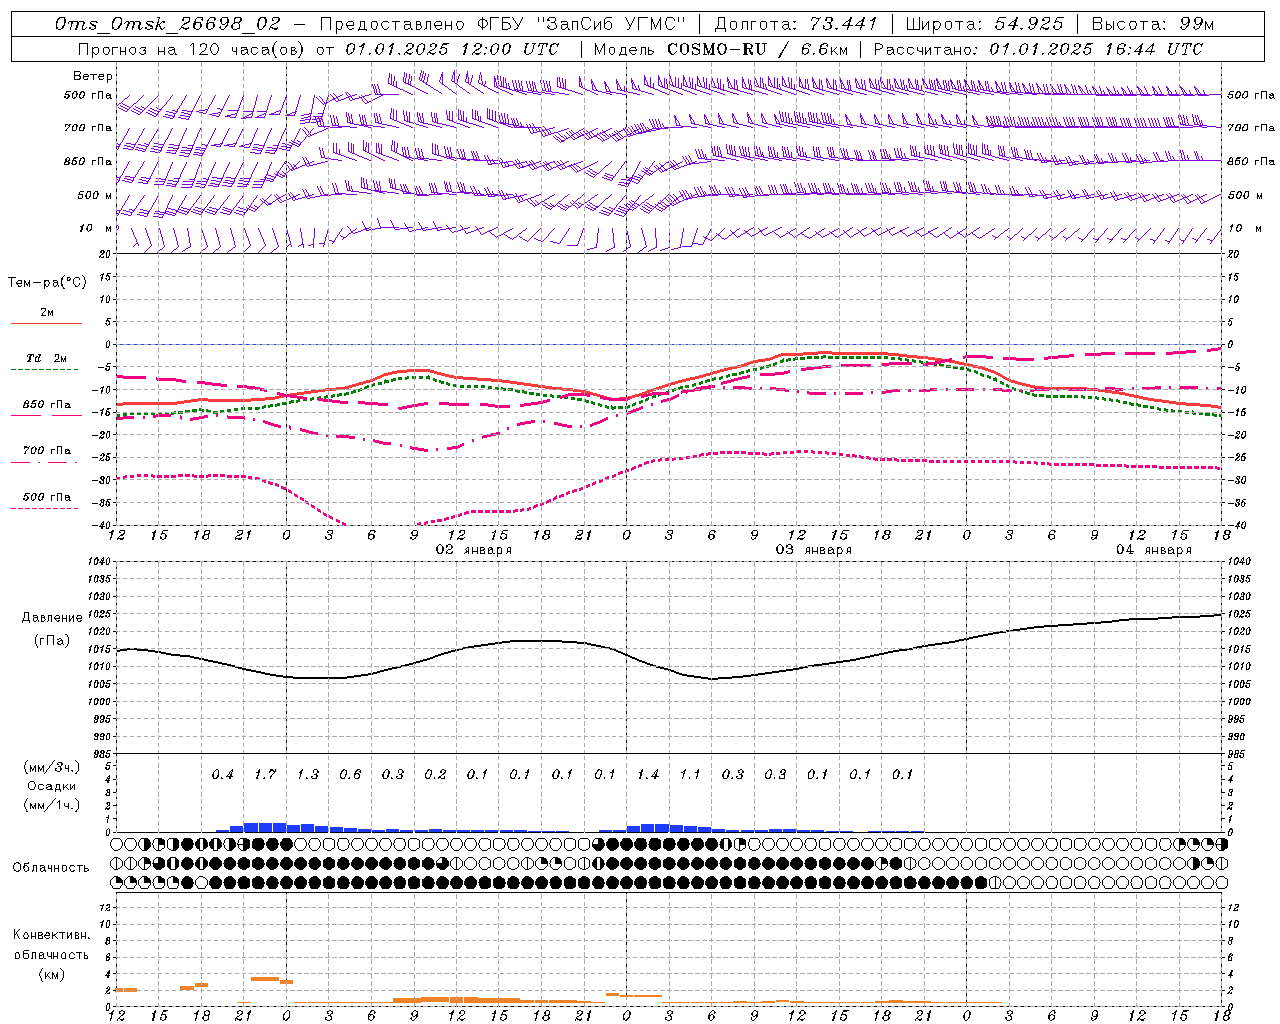Click the 3-hour precipitation value '1.3'
The image size is (1280, 1024).
click(308, 774)
